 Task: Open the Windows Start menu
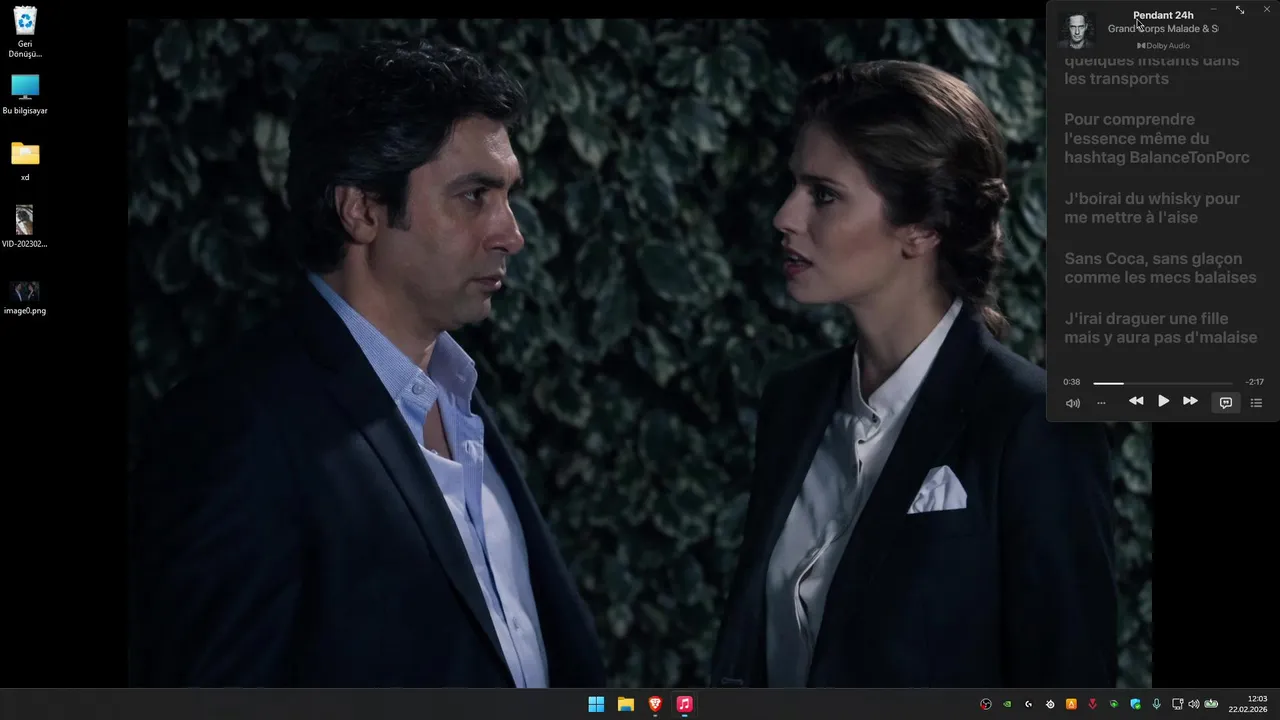(596, 704)
